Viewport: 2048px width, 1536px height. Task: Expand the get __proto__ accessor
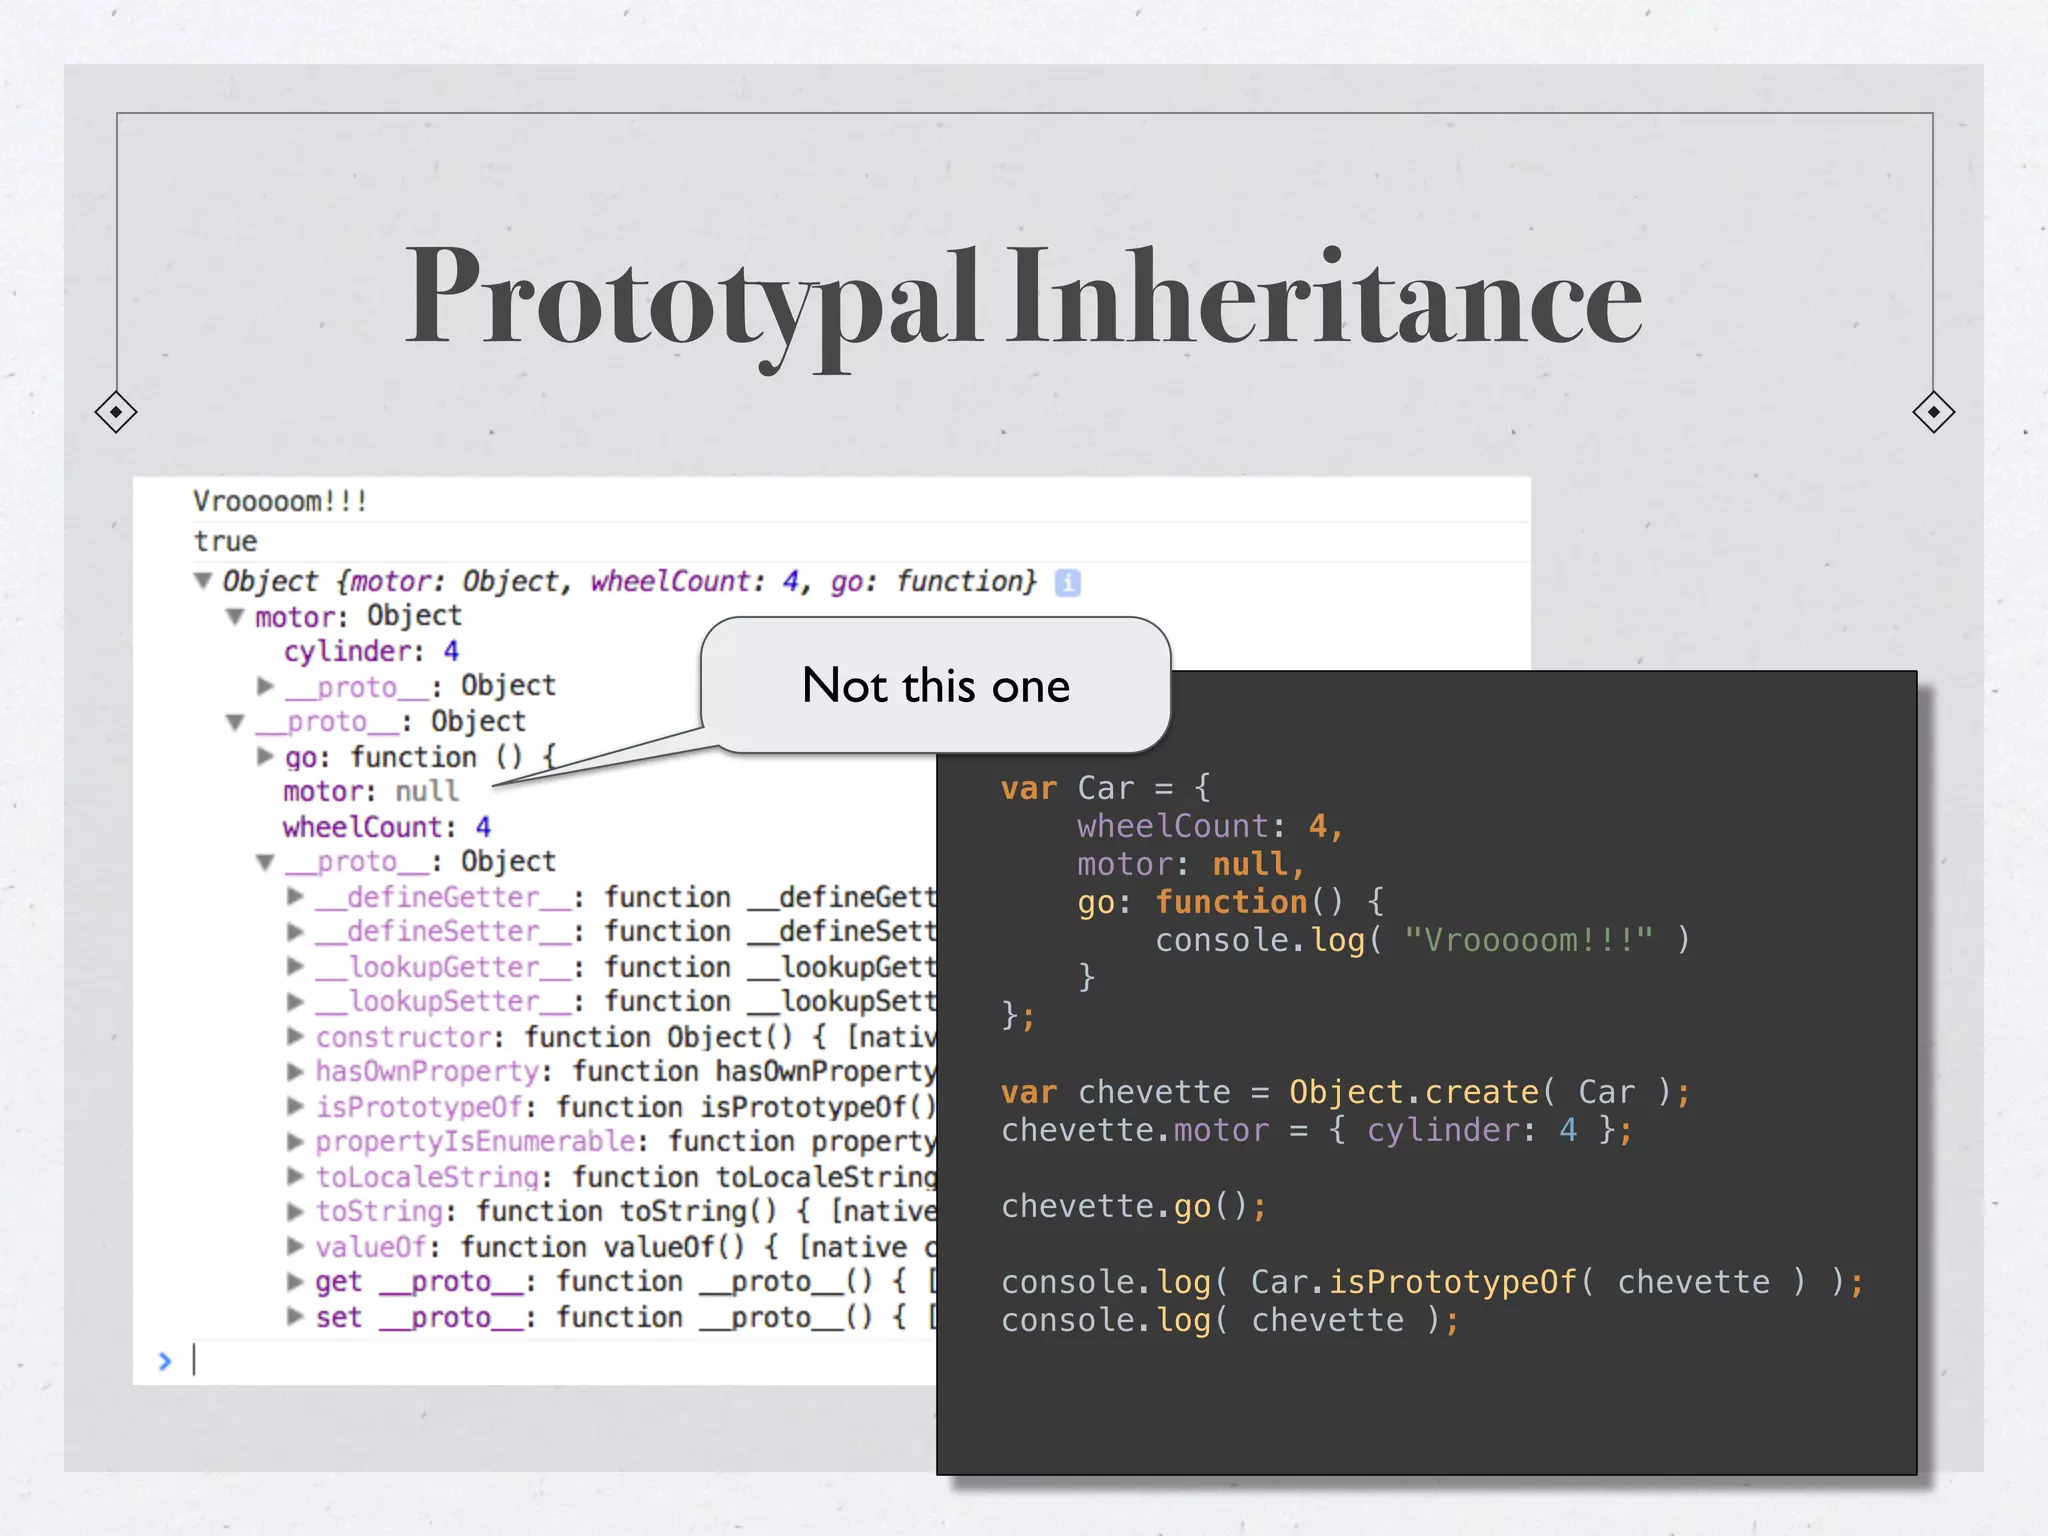pyautogui.click(x=295, y=1281)
